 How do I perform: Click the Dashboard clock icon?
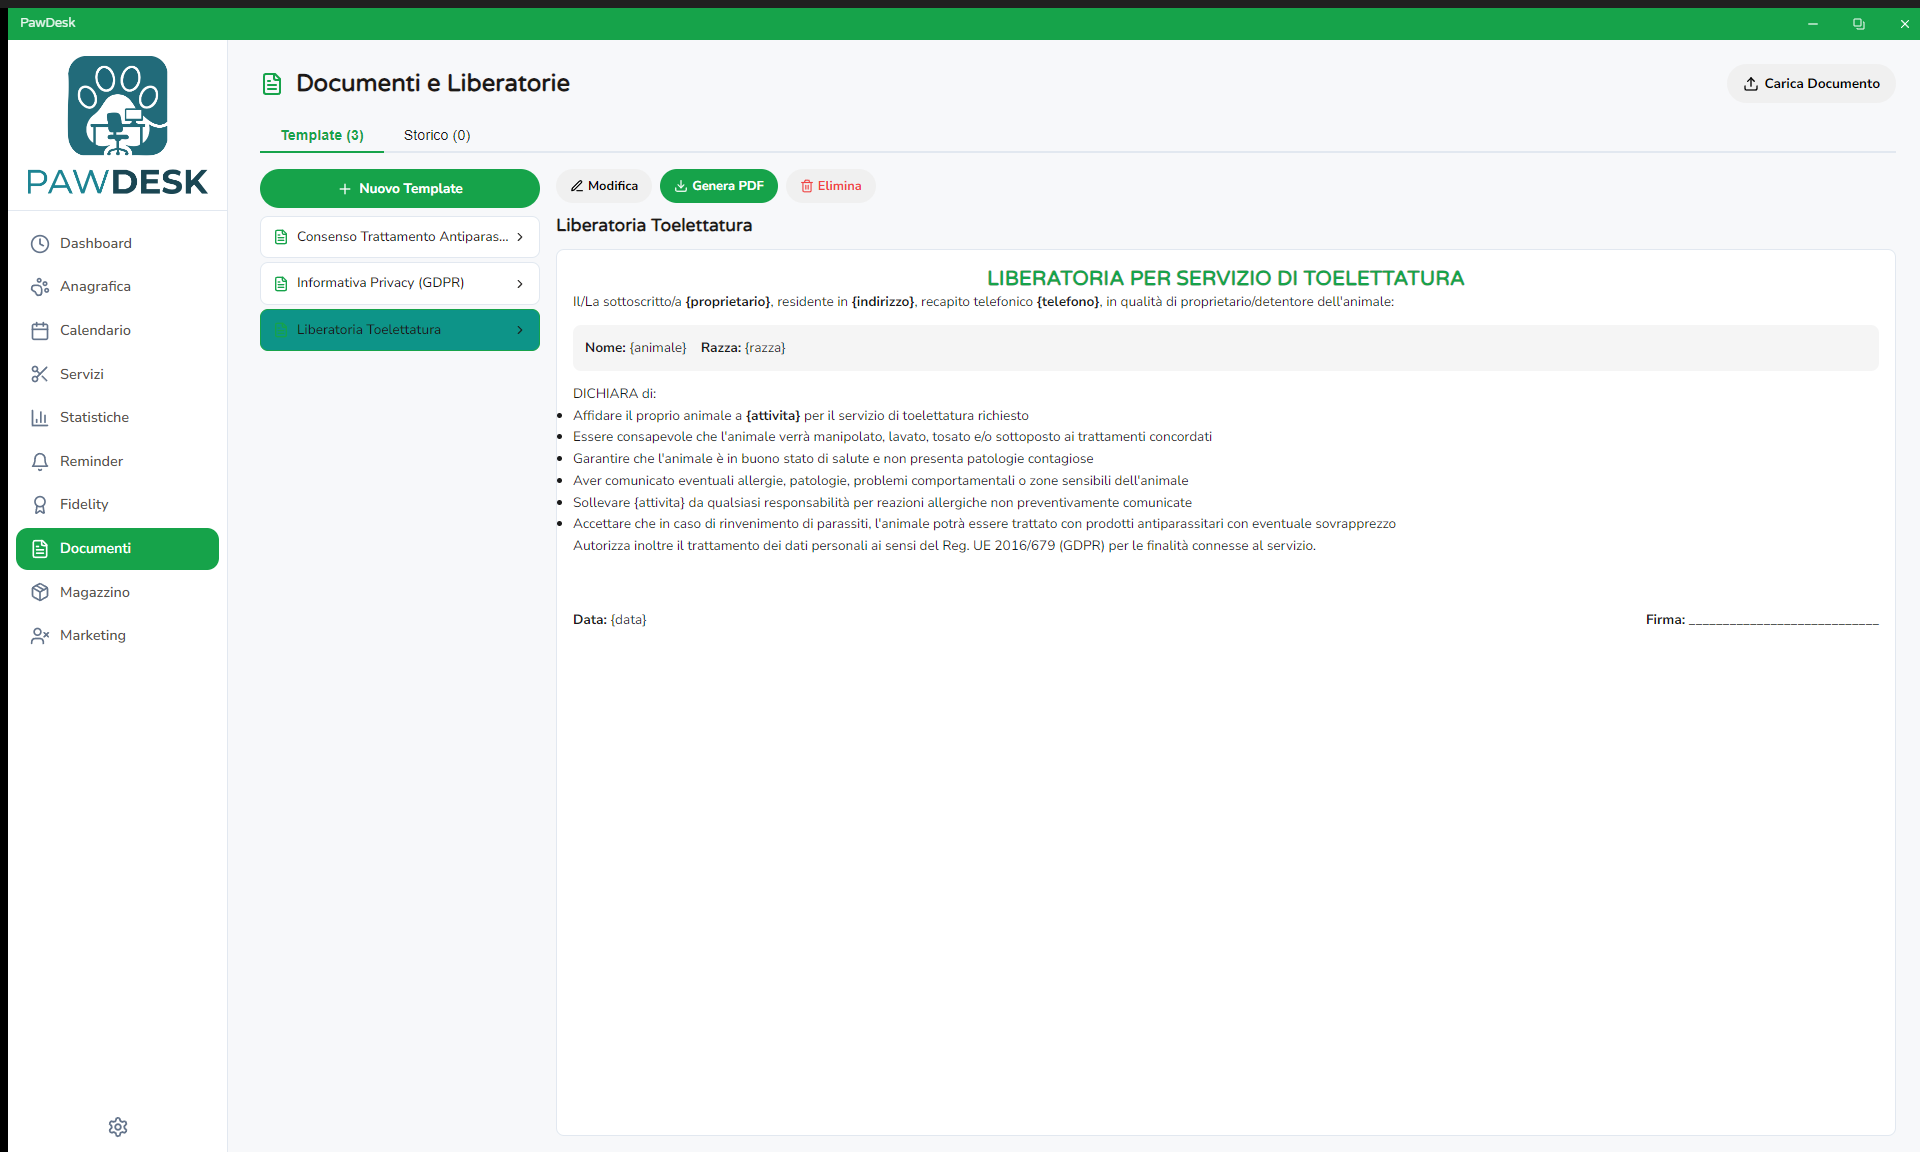pyautogui.click(x=40, y=244)
